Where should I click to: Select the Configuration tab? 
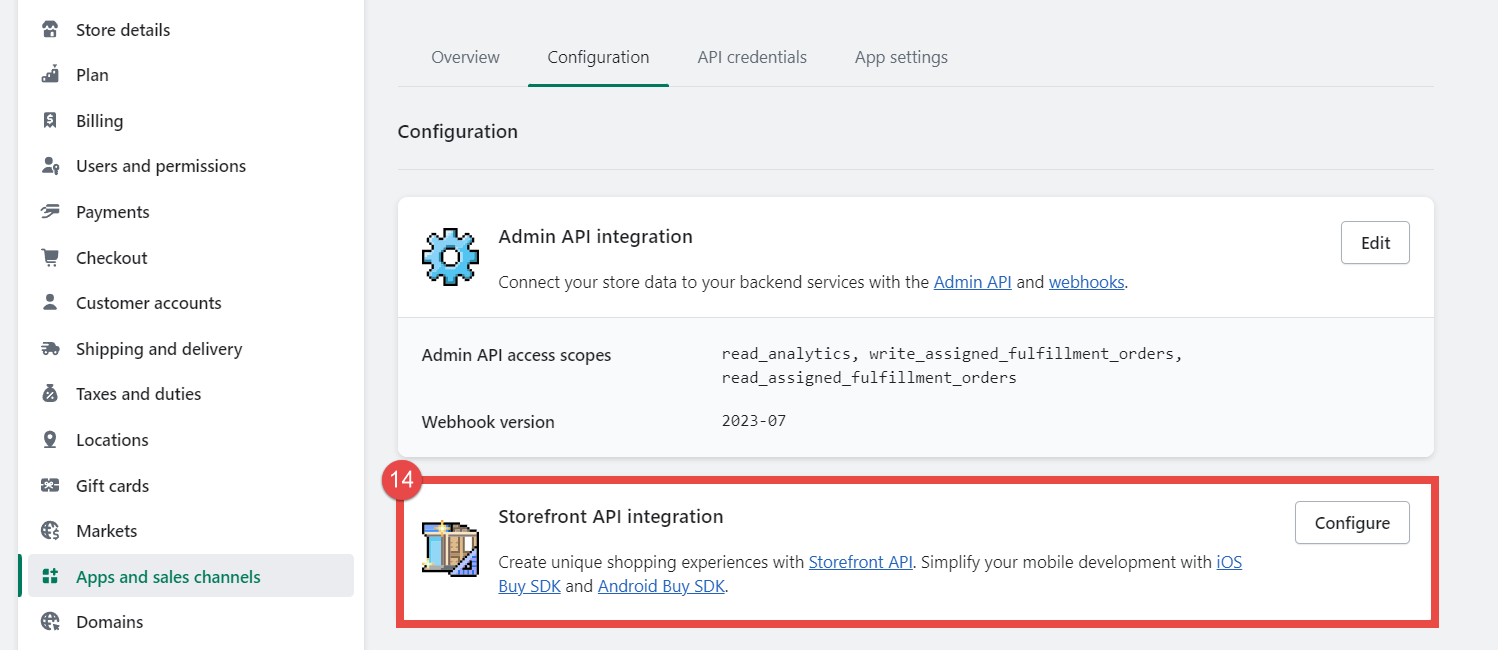tap(598, 57)
